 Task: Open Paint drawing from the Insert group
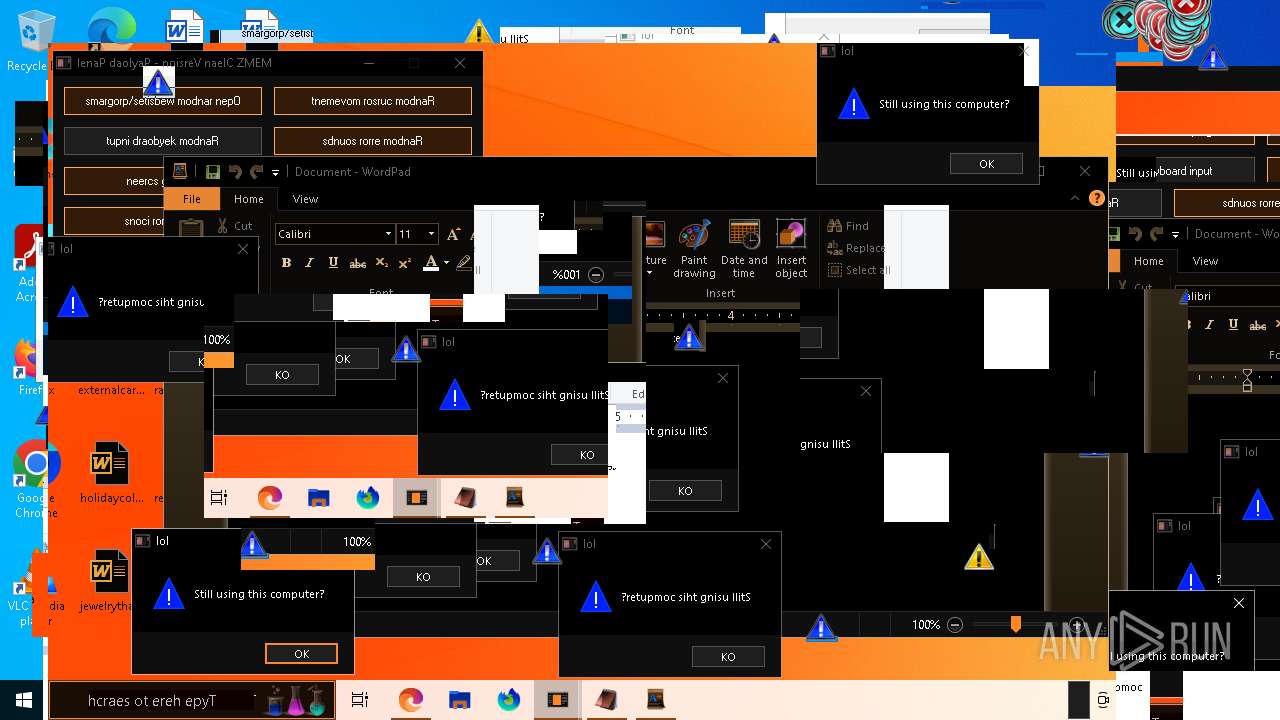pyautogui.click(x=694, y=250)
